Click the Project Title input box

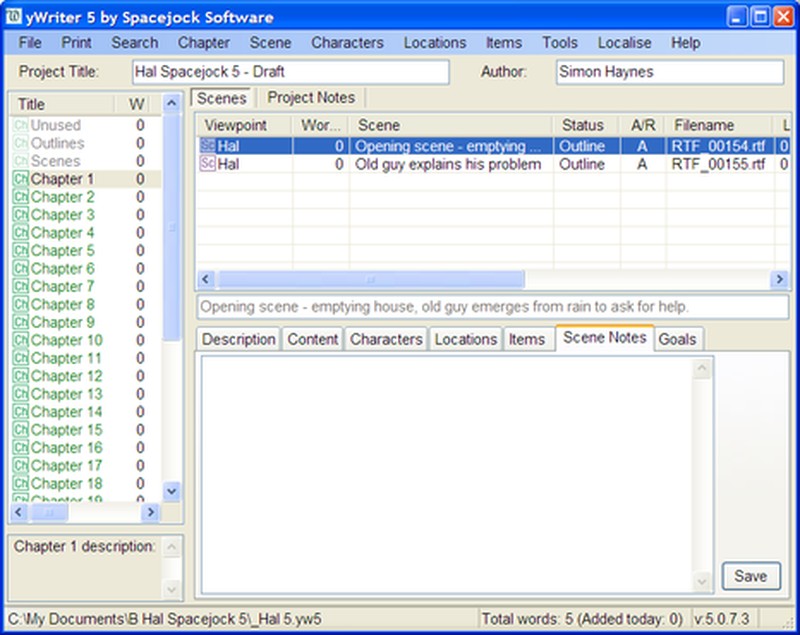tap(290, 71)
